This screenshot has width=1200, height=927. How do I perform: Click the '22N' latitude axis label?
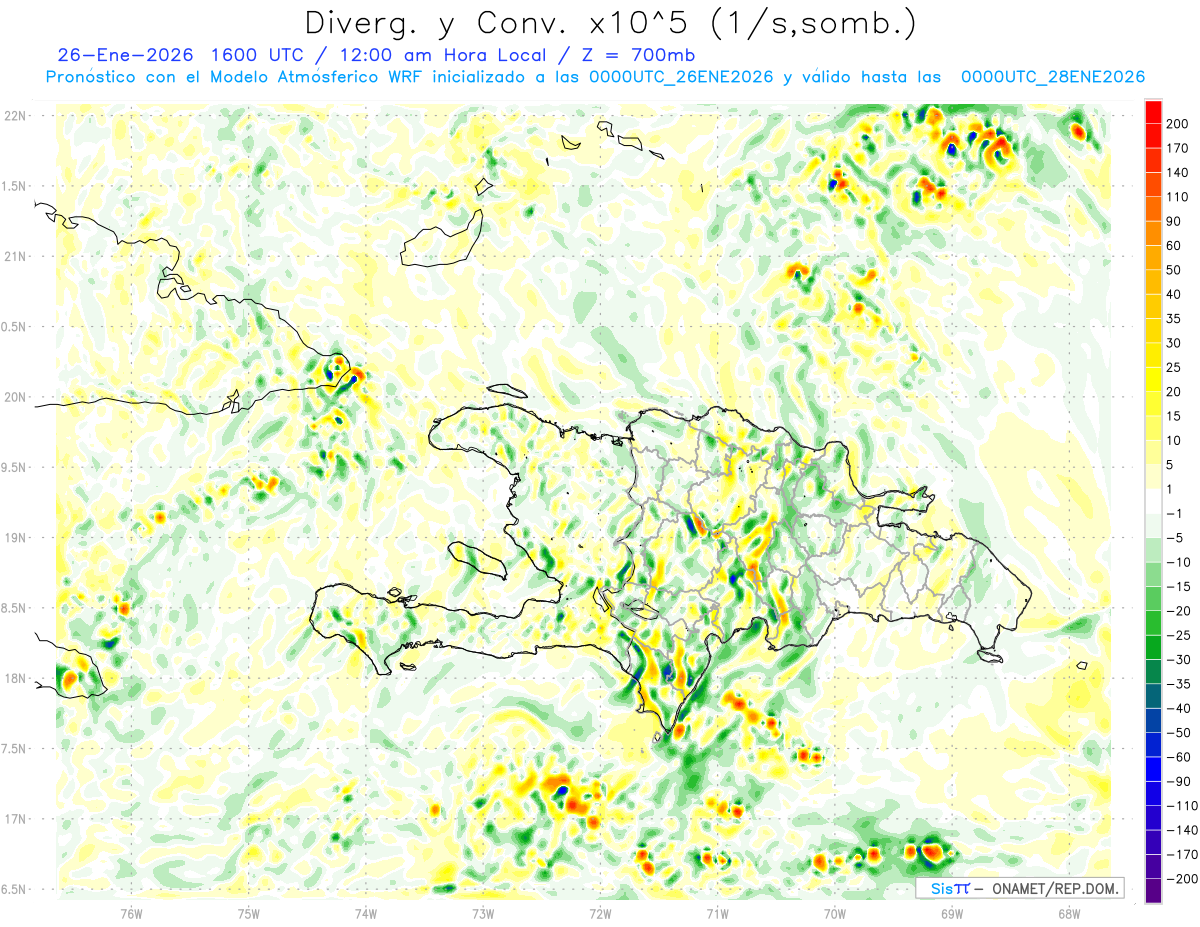(15, 115)
